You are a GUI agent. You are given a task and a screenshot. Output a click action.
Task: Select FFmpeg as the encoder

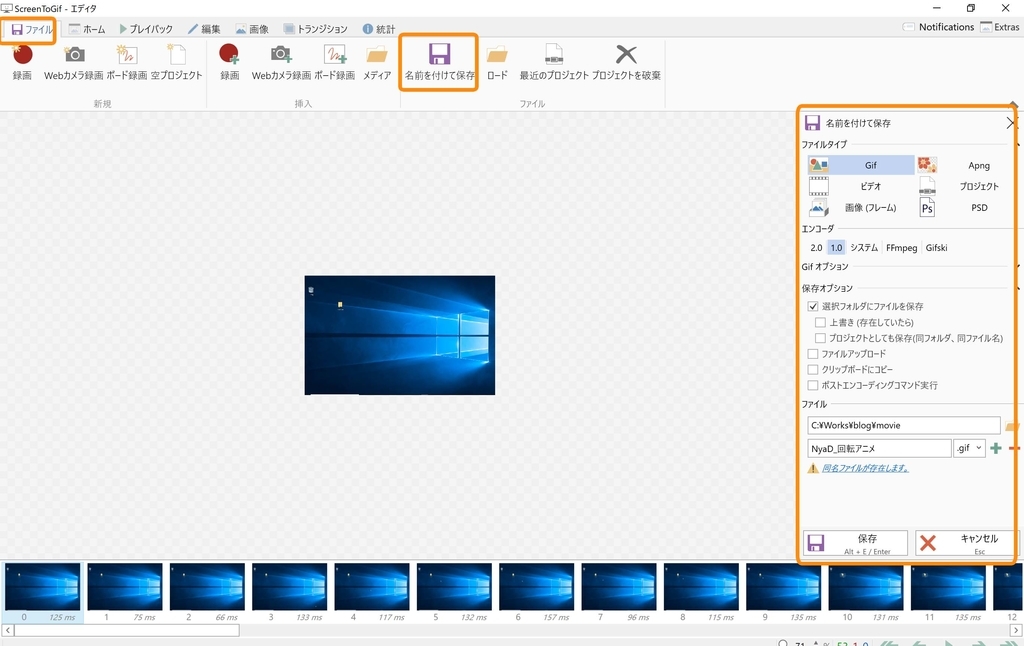(x=901, y=247)
